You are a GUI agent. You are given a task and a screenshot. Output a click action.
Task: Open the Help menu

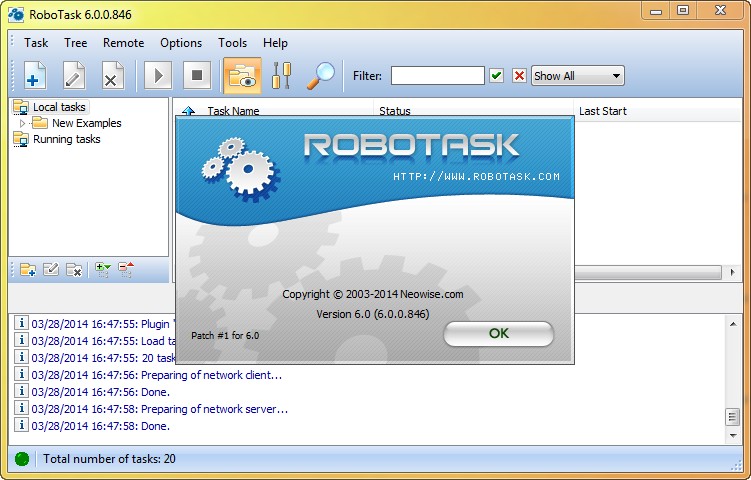click(275, 43)
